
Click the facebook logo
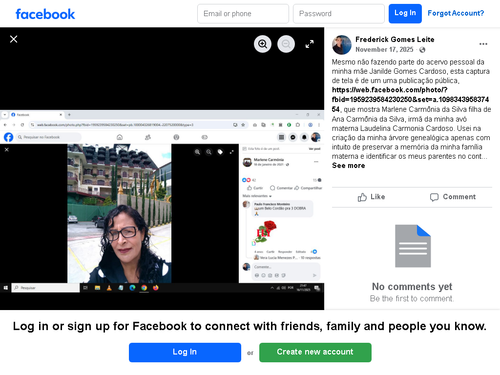click(45, 14)
